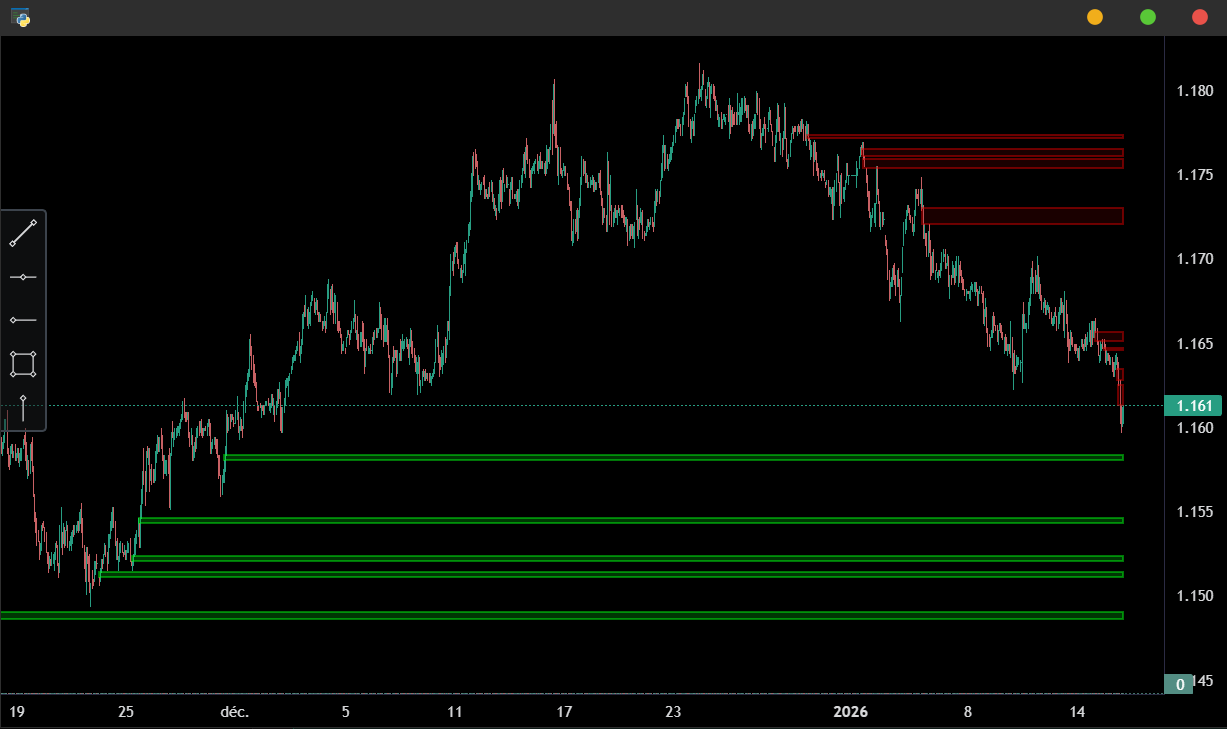
Task: Select the topmost thin red zone
Action: coord(966,137)
